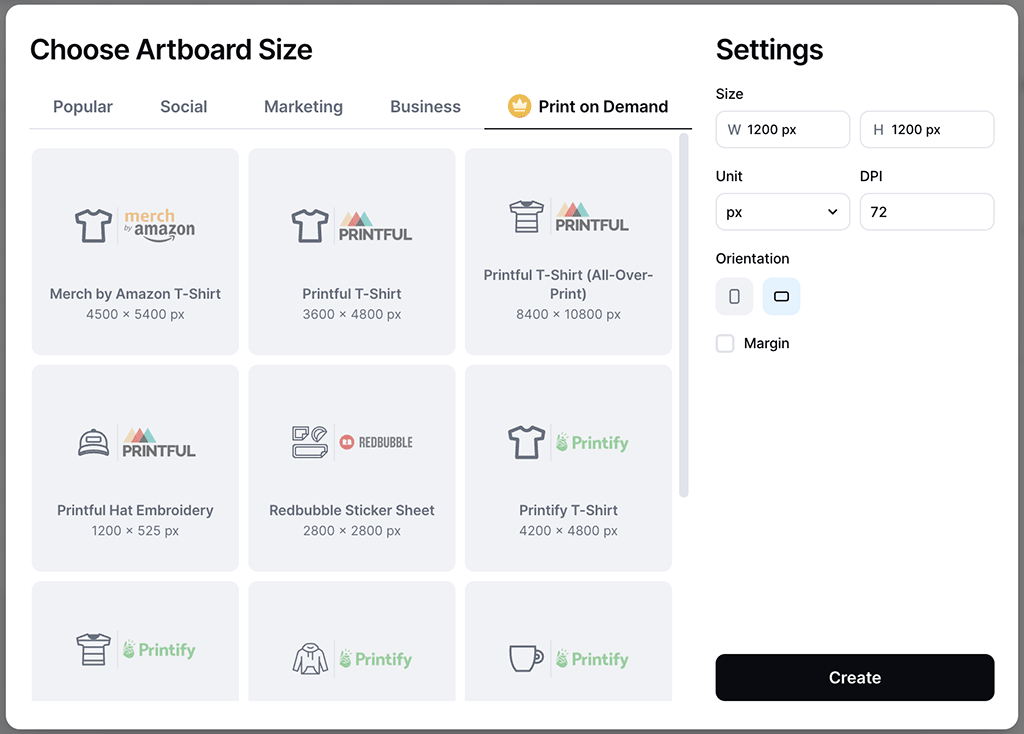Viewport: 1024px width, 734px height.
Task: Switch to portrait orientation
Action: point(734,297)
